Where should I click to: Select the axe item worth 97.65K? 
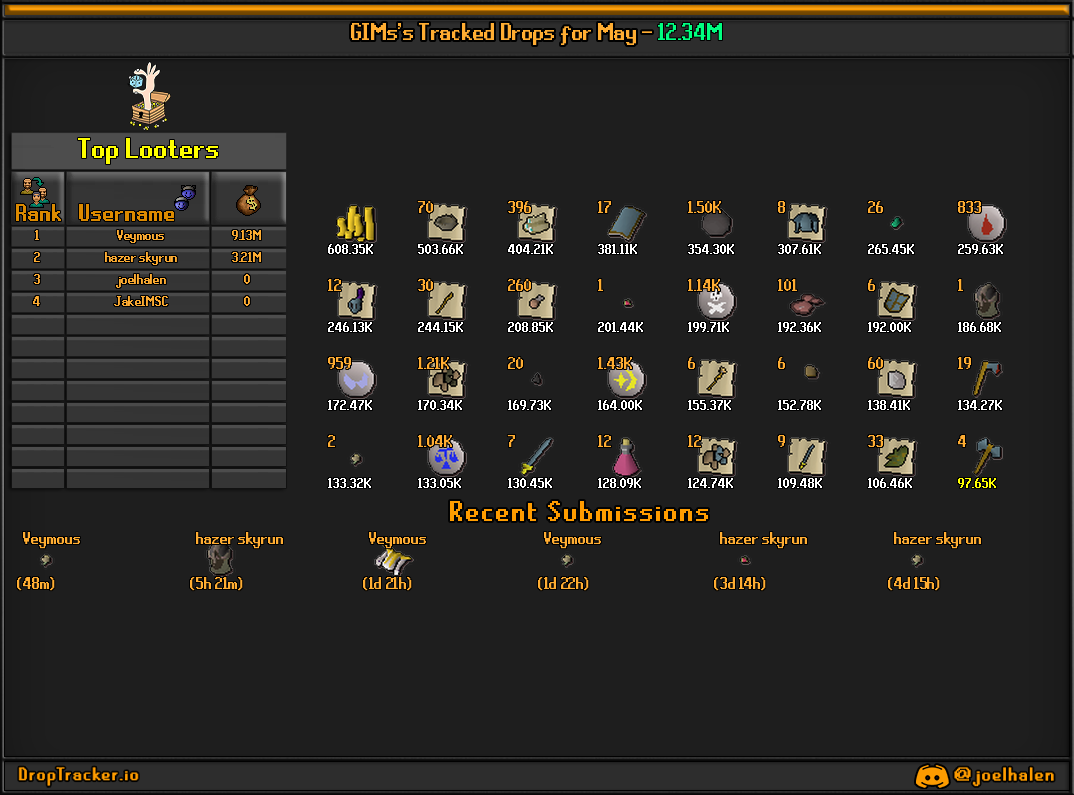coord(987,456)
